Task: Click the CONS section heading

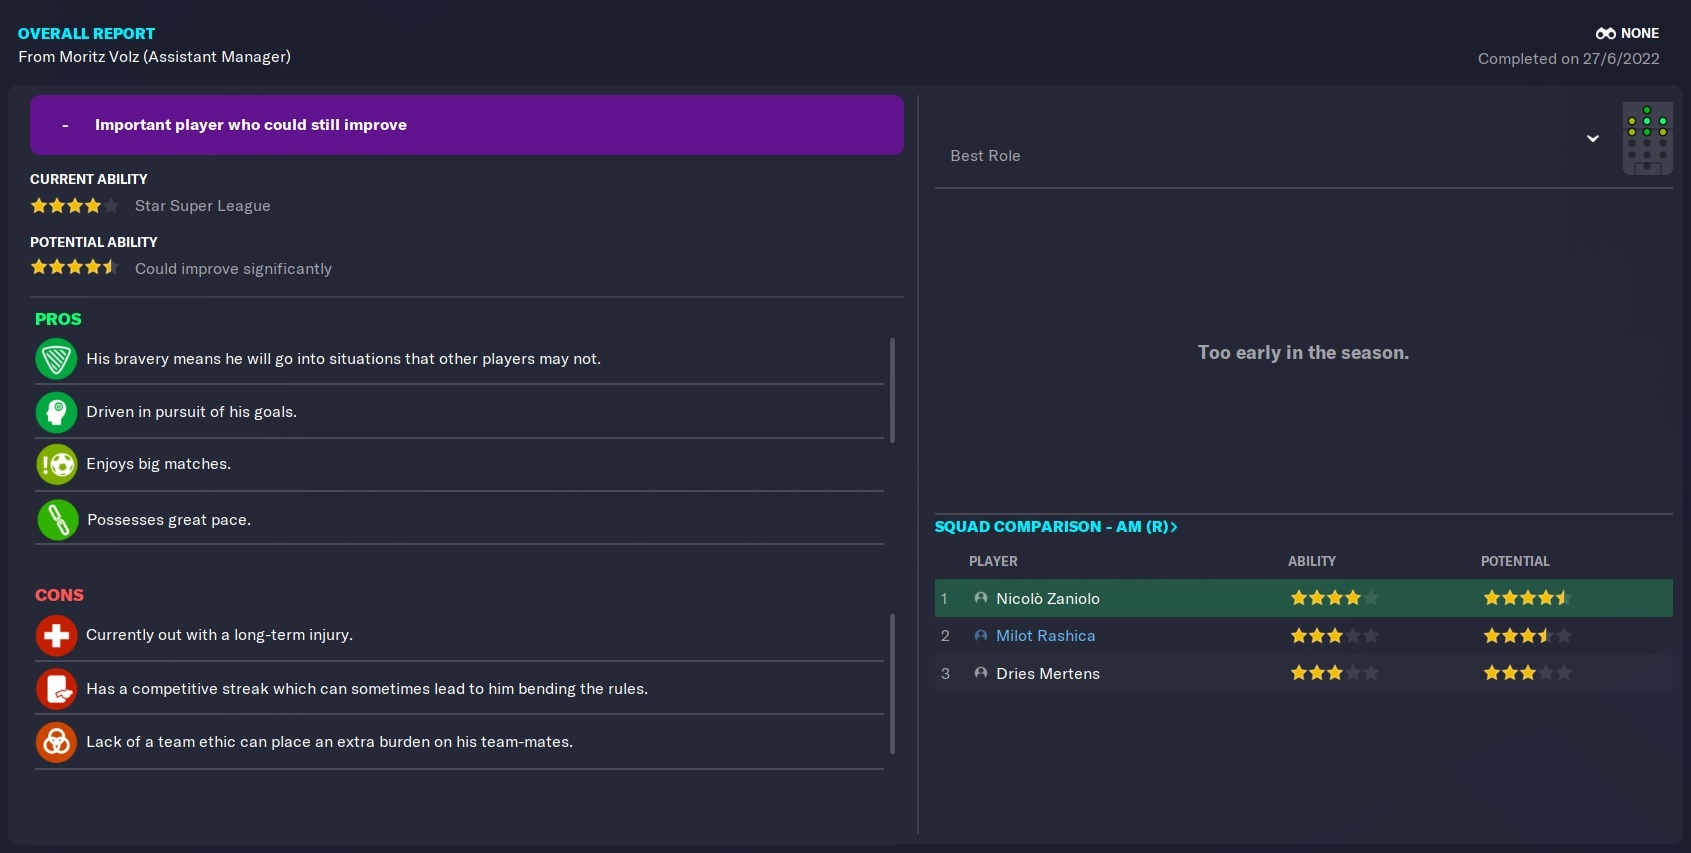Action: point(59,595)
